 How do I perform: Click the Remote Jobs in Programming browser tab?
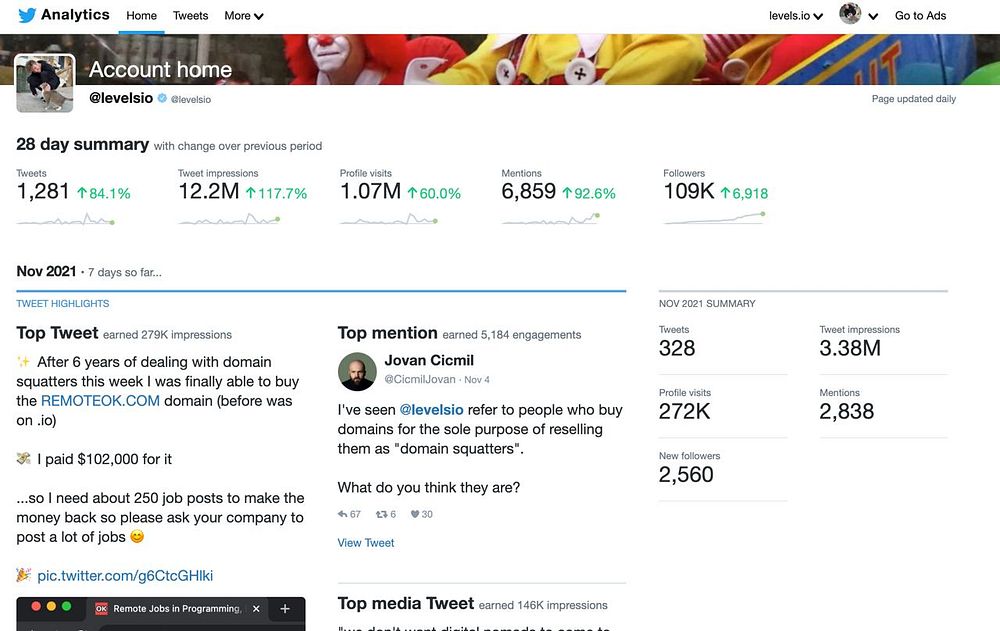click(177, 609)
